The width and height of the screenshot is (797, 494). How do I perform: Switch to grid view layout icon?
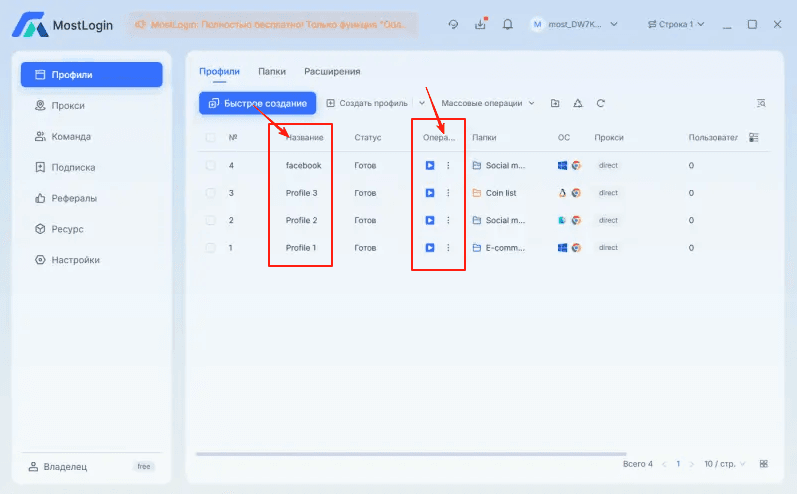pyautogui.click(x=763, y=464)
